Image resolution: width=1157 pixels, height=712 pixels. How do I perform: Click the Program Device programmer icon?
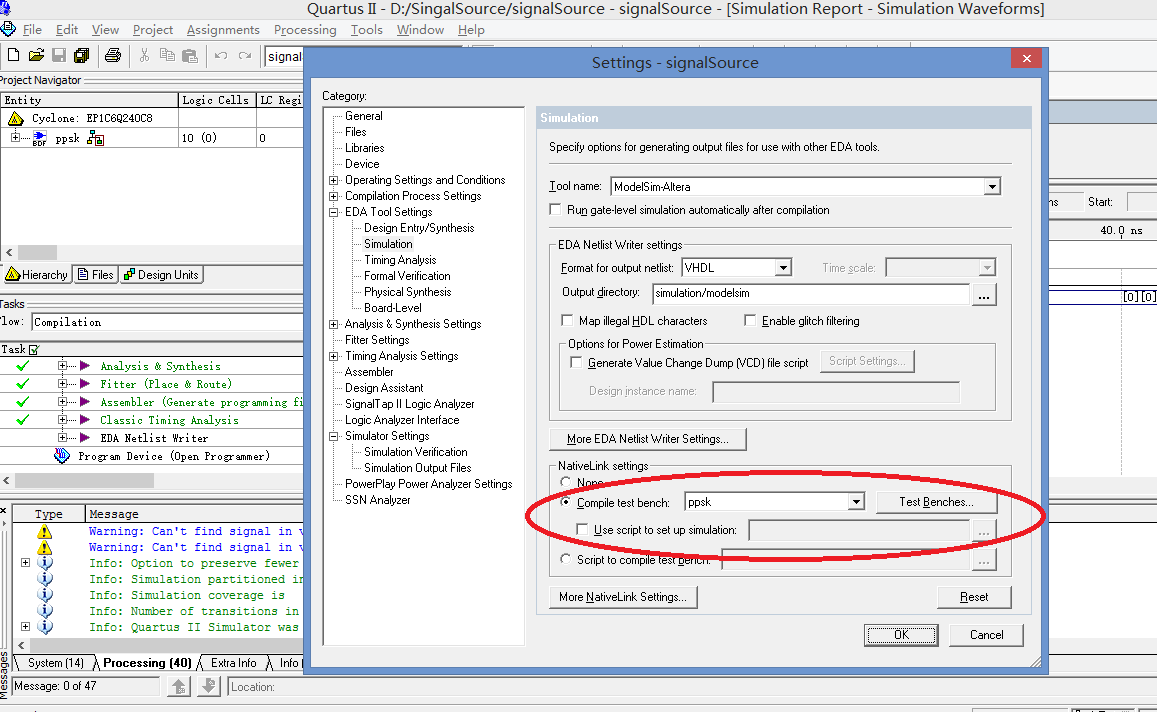point(62,456)
